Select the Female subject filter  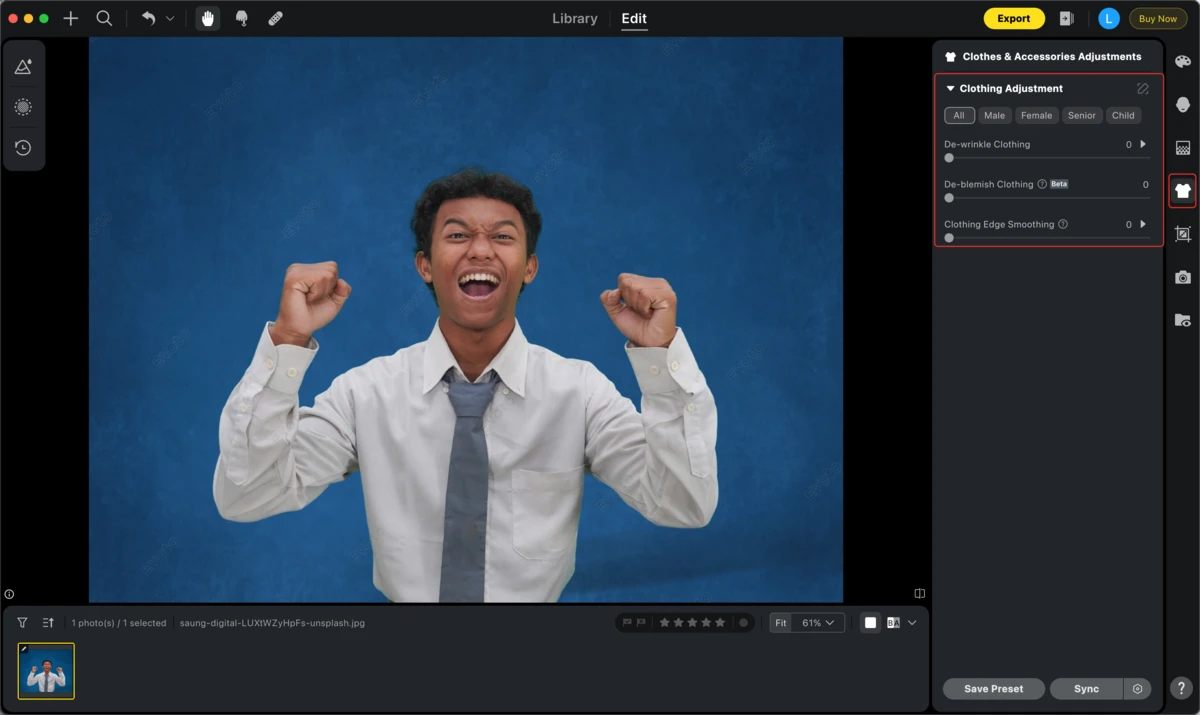click(1036, 115)
